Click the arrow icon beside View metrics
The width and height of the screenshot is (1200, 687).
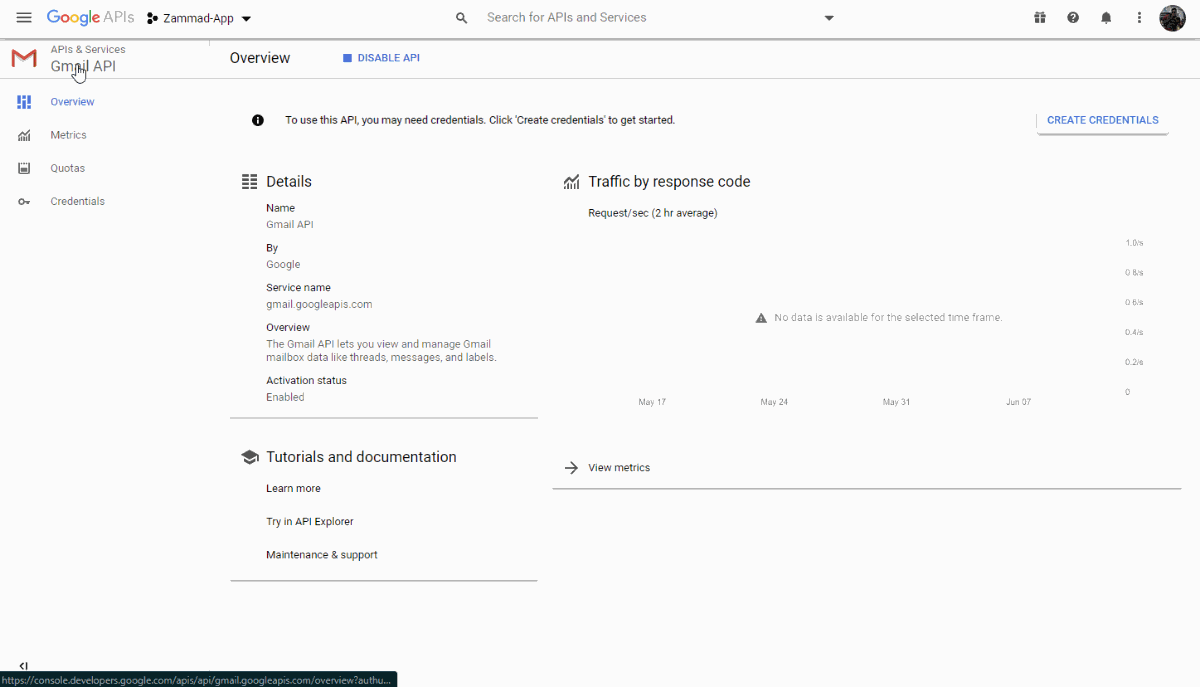pyautogui.click(x=571, y=468)
